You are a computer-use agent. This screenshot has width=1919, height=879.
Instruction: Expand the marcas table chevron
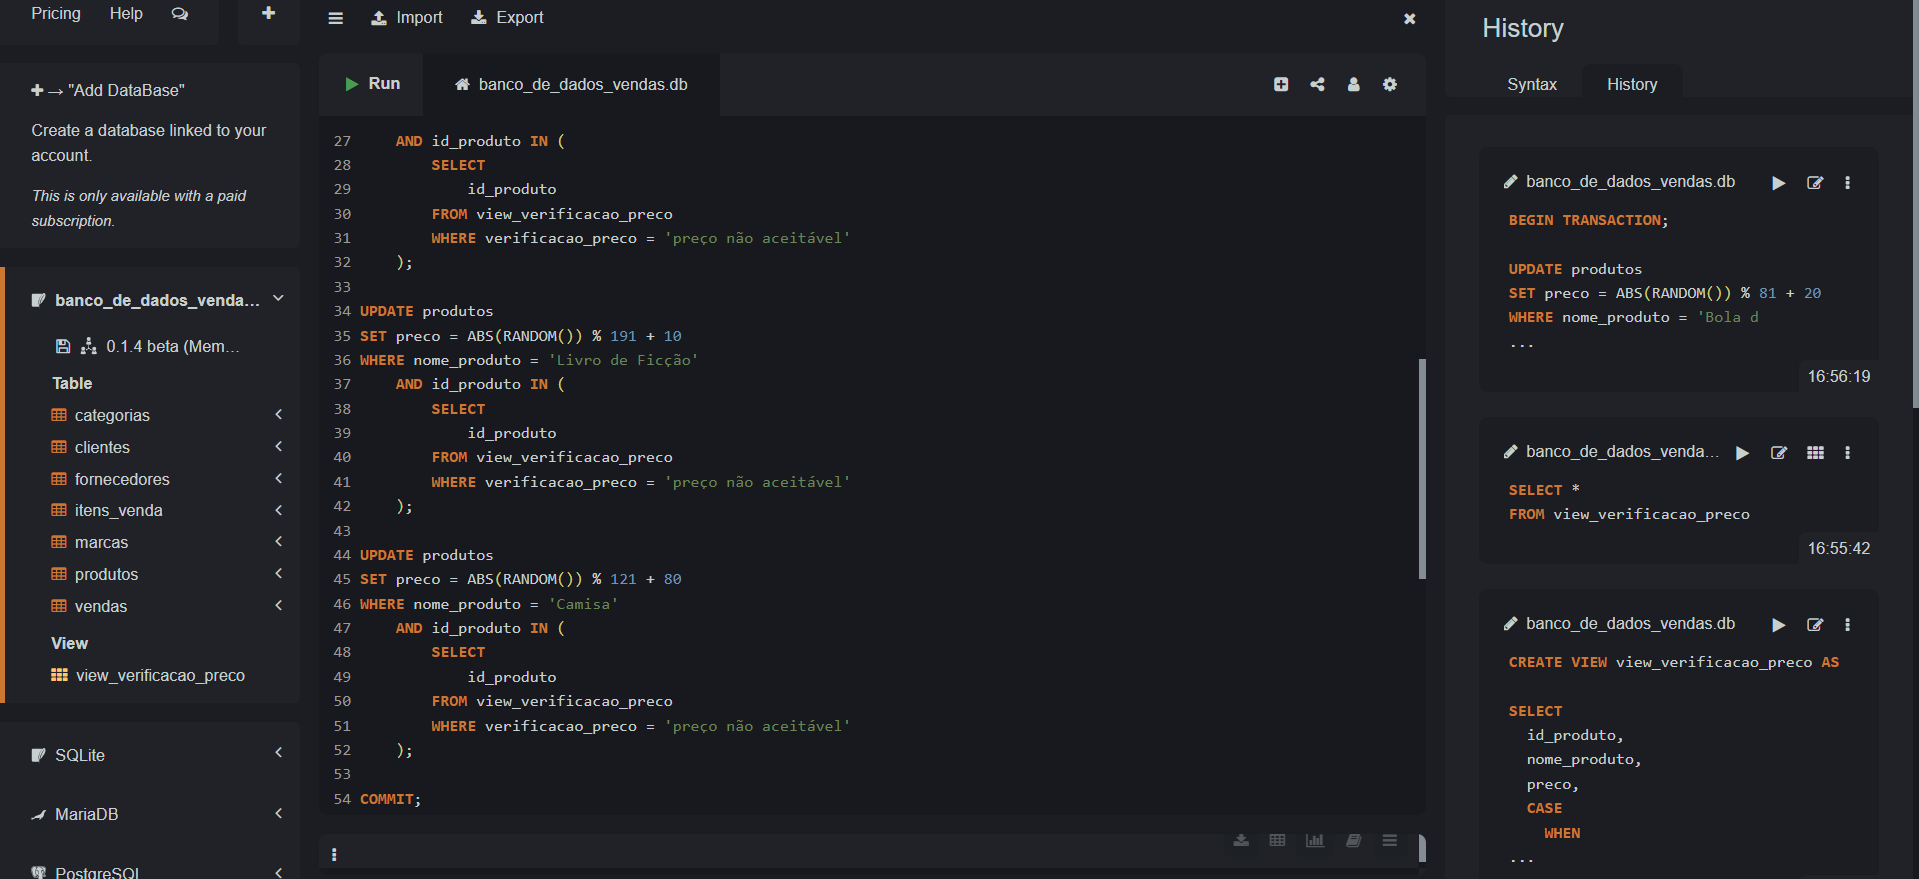pyautogui.click(x=279, y=542)
